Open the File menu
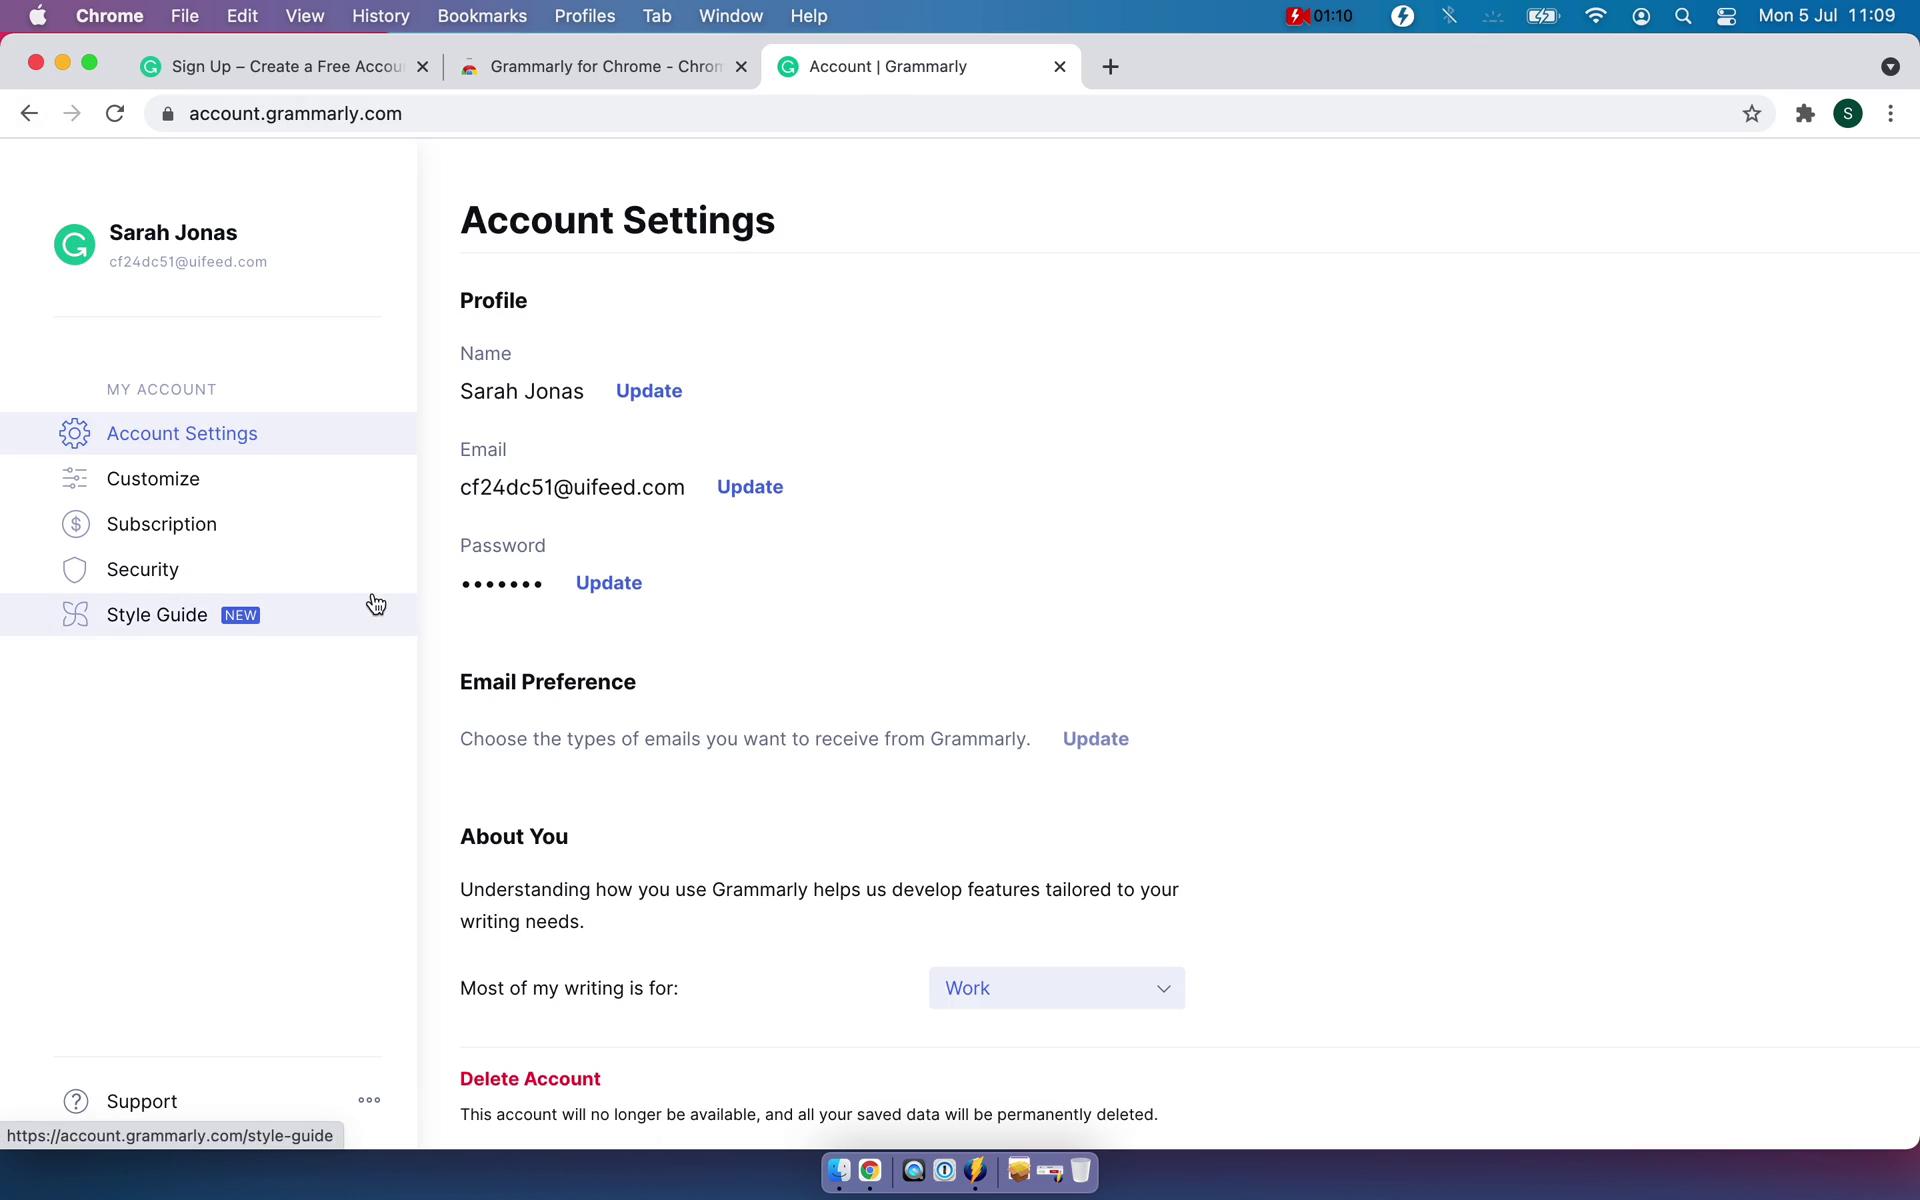 184,16
